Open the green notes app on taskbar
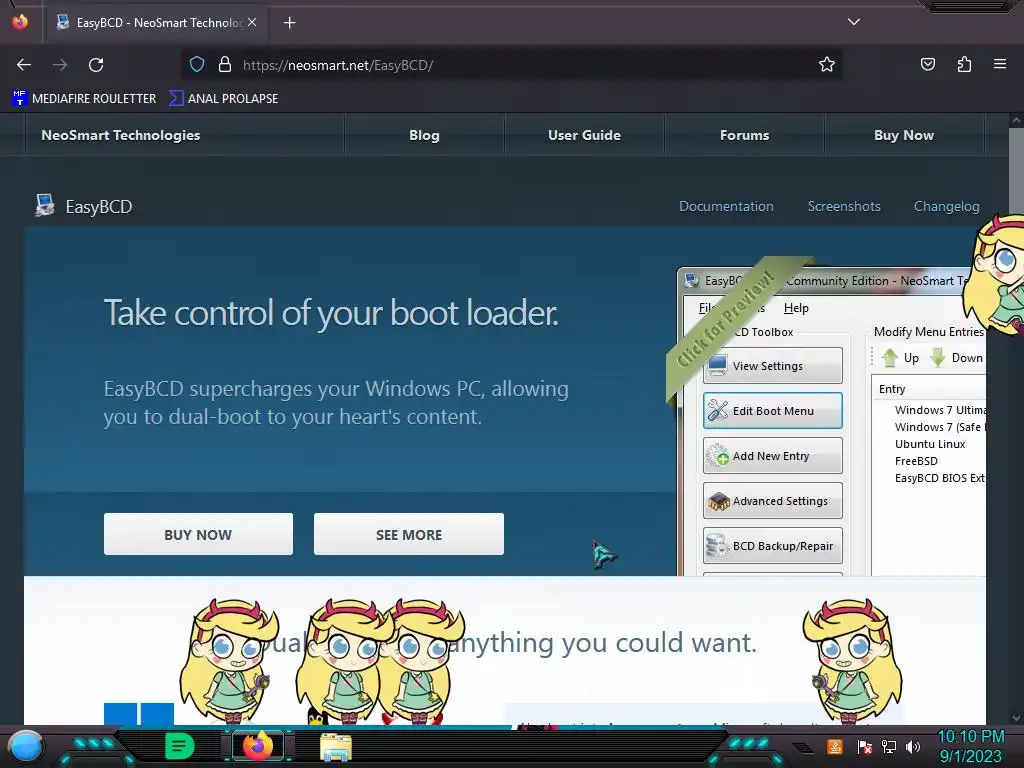Viewport: 1024px width, 768px height. coord(179,746)
